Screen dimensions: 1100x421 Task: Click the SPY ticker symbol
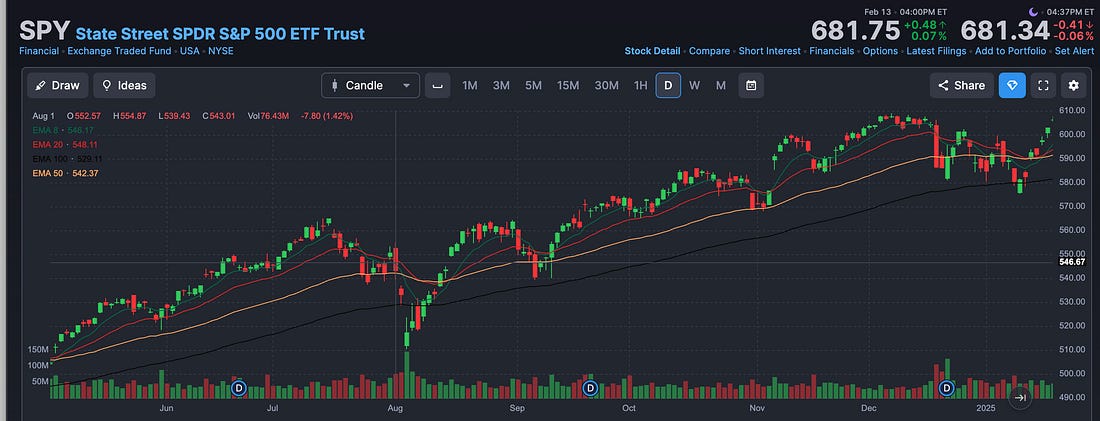click(x=44, y=31)
